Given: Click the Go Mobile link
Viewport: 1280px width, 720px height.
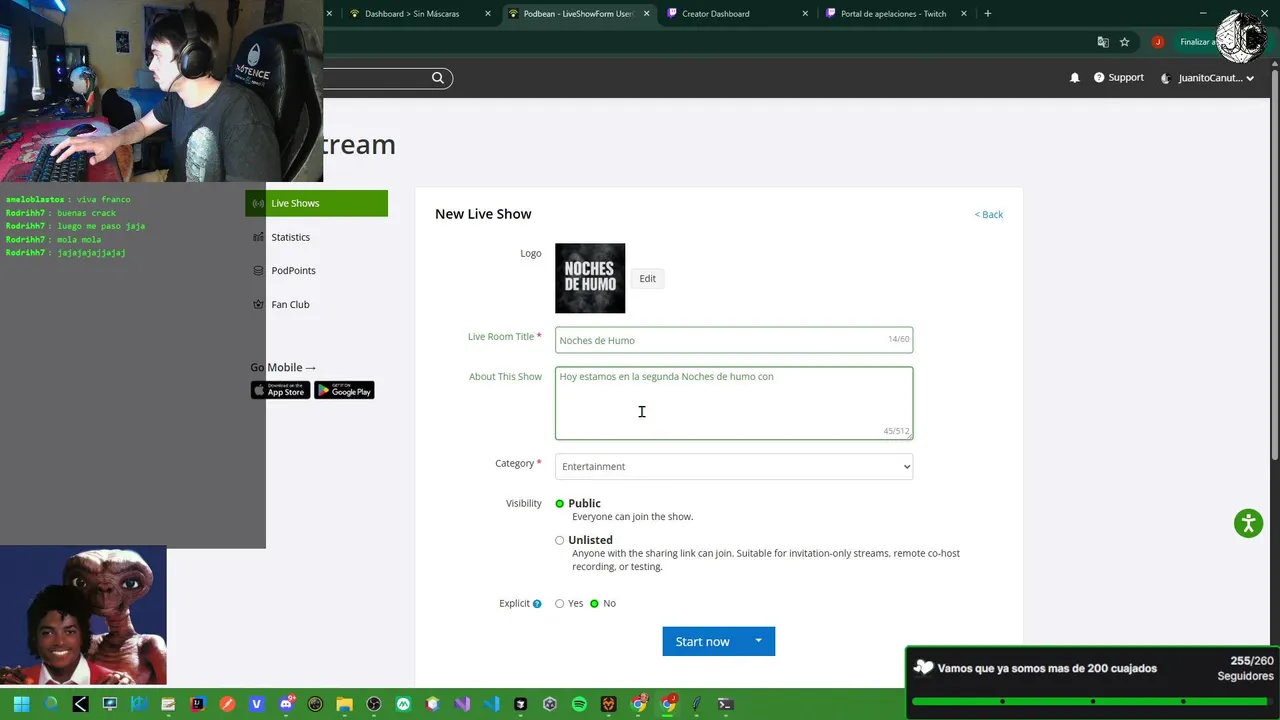Looking at the screenshot, I should tap(283, 367).
